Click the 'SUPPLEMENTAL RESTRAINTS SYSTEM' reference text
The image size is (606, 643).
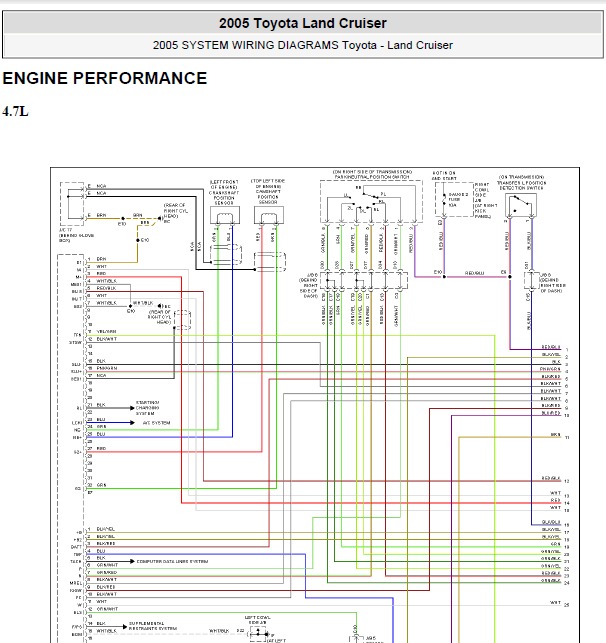(153, 626)
